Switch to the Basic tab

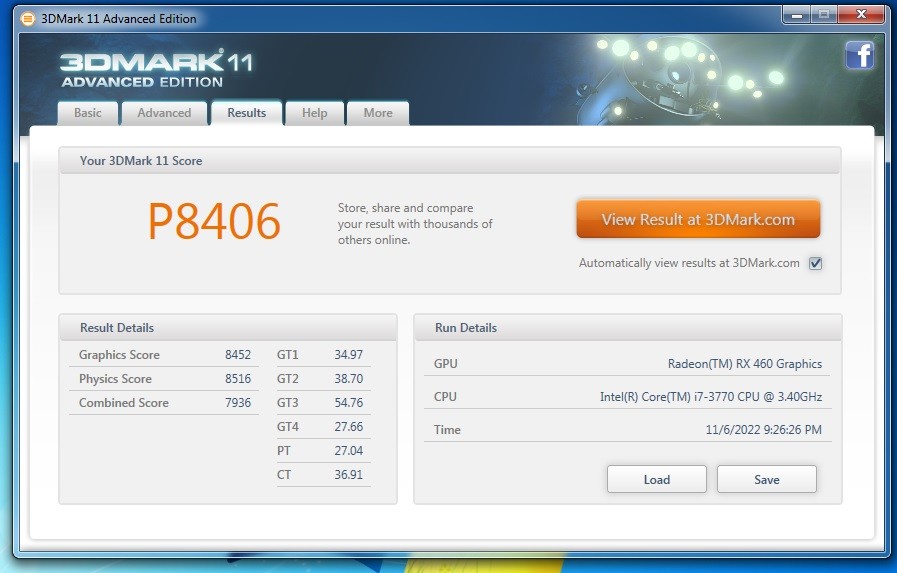tap(88, 113)
